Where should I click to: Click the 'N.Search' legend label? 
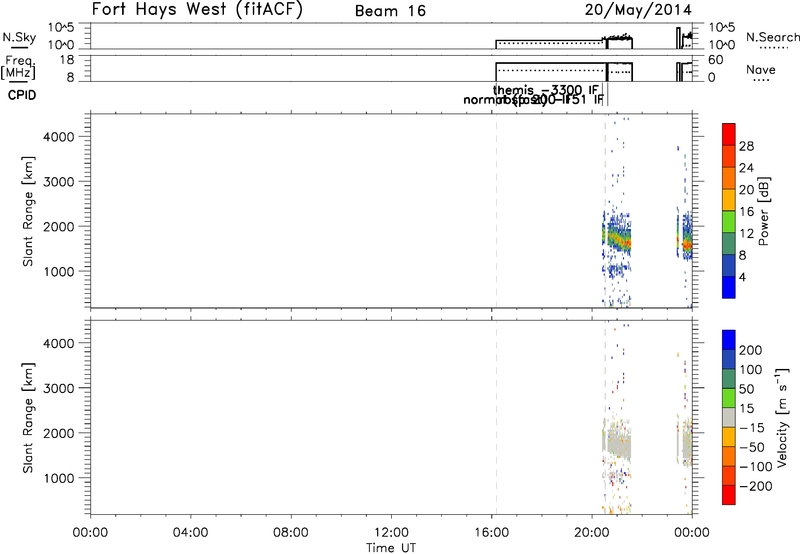[x=772, y=37]
